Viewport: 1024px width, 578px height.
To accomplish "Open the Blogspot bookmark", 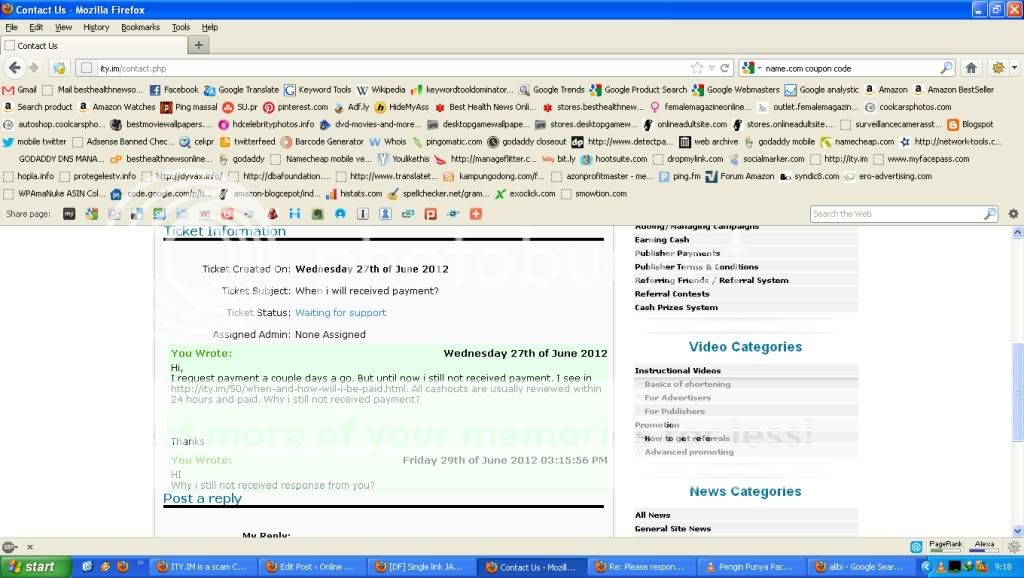I will 970,124.
